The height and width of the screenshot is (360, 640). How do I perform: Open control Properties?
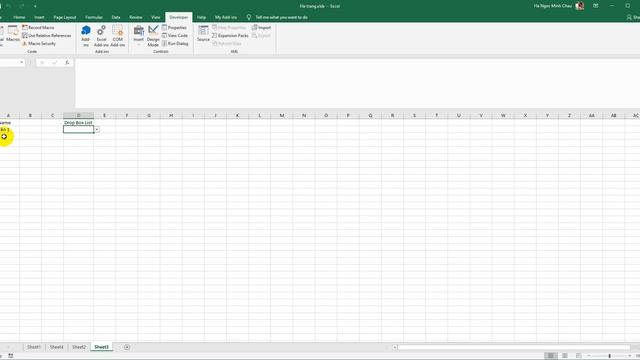(x=174, y=27)
